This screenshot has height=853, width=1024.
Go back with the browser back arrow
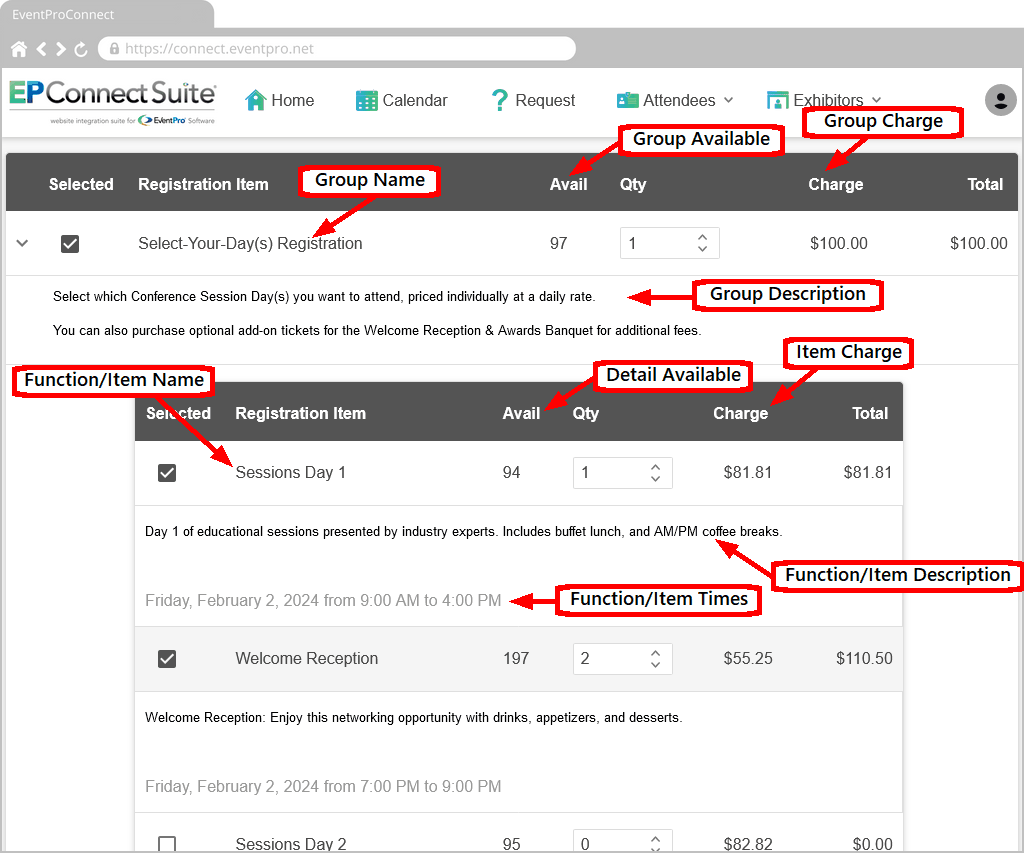click(x=41, y=49)
